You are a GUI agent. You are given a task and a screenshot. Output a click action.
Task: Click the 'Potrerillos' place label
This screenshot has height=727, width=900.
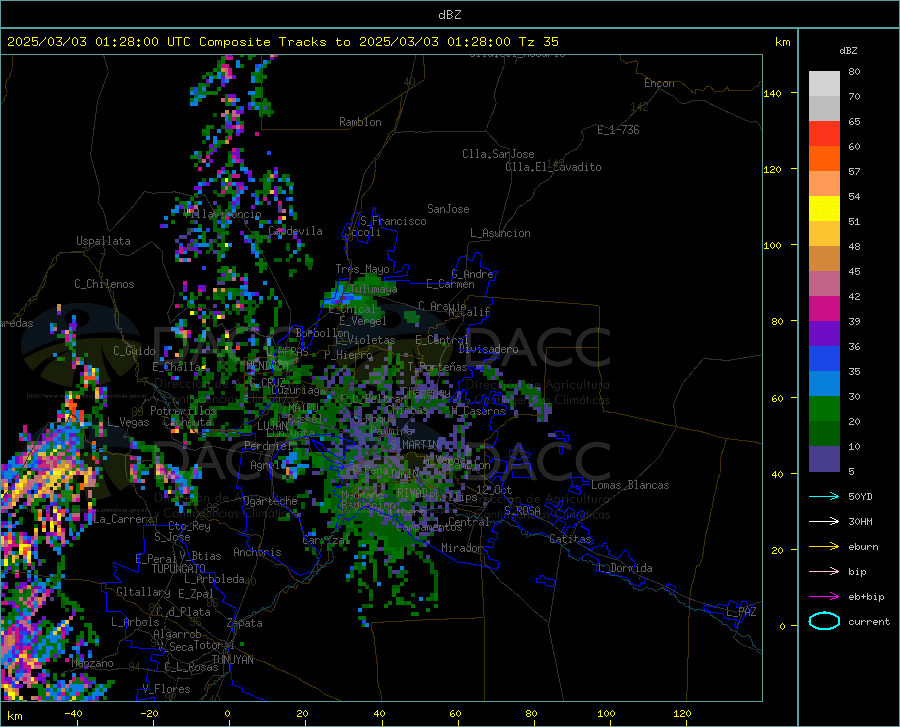pos(183,411)
